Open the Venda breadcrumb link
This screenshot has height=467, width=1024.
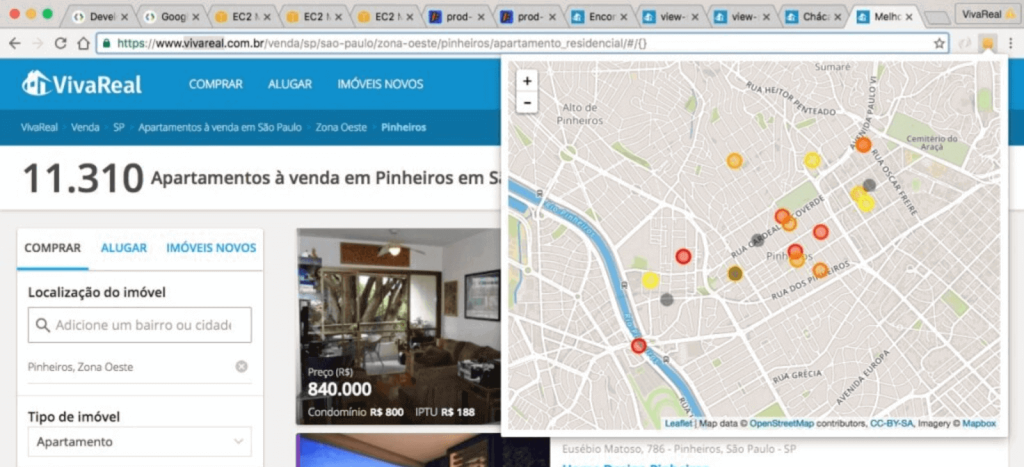tap(85, 127)
